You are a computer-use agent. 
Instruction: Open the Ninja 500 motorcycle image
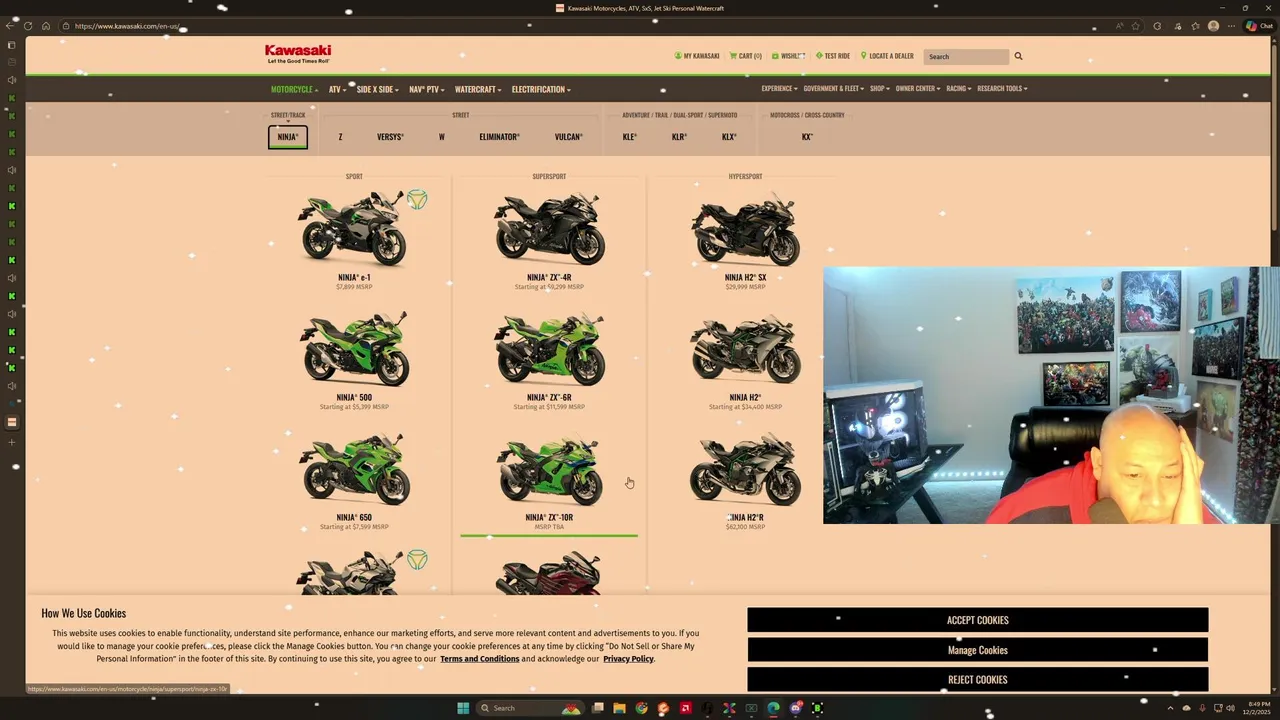click(354, 349)
